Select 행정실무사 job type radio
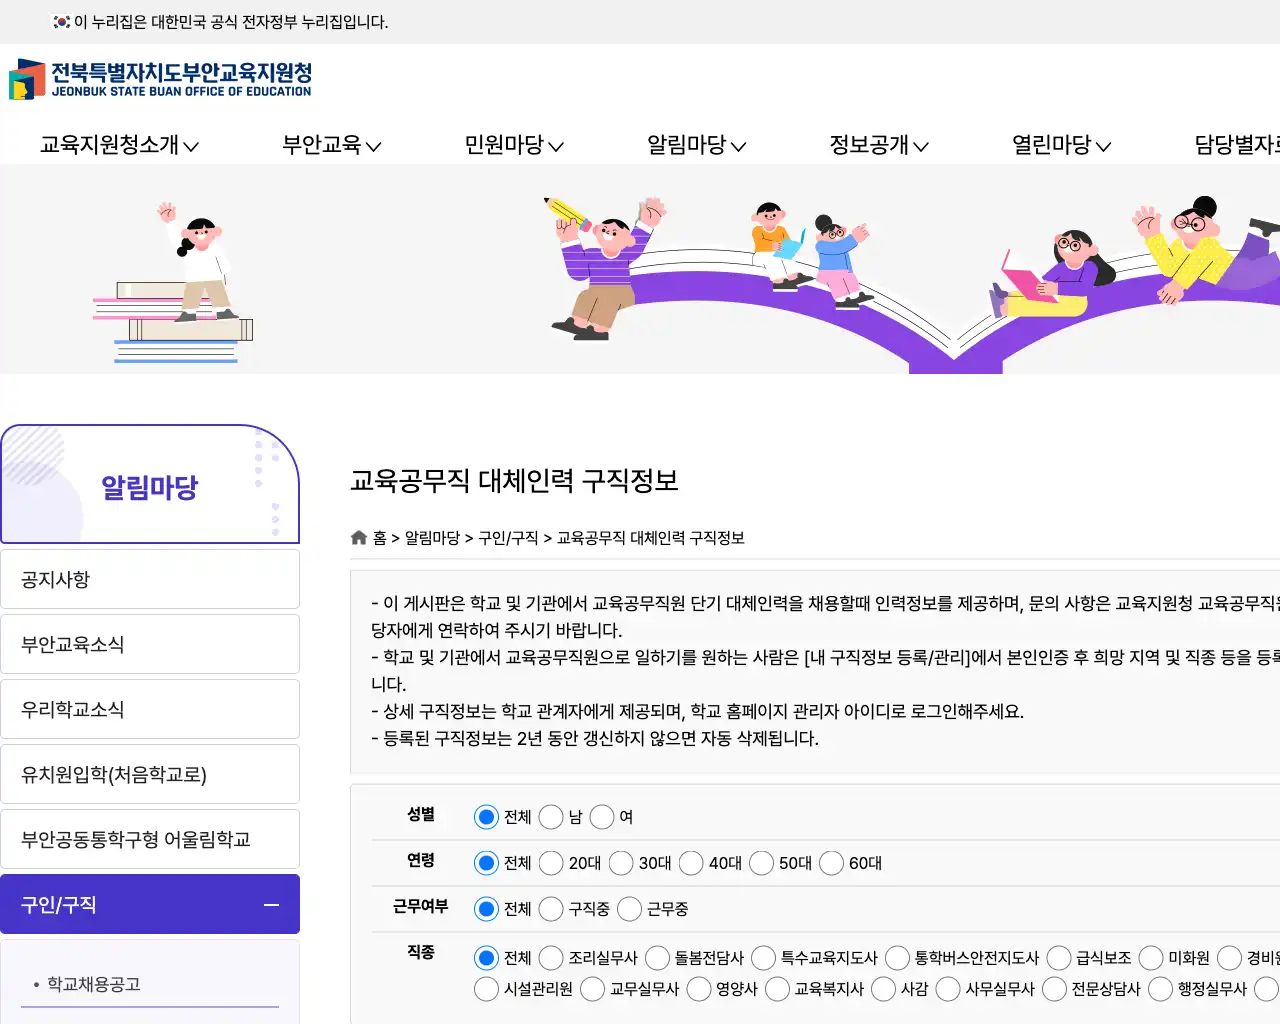1280x1024 pixels. (x=1160, y=989)
